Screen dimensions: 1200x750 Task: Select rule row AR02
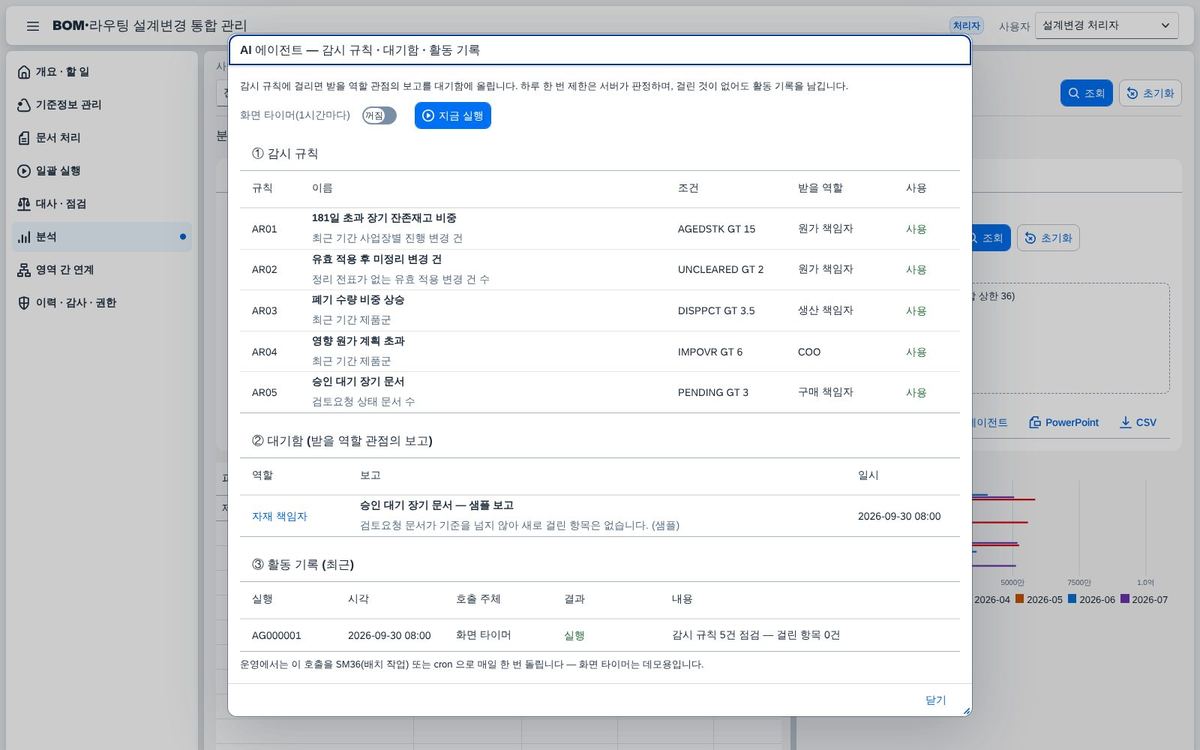pos(600,270)
